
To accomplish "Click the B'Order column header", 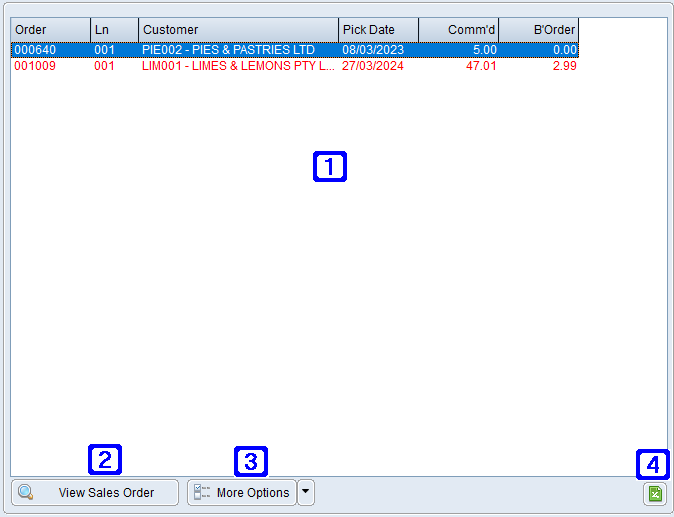I will (x=539, y=30).
